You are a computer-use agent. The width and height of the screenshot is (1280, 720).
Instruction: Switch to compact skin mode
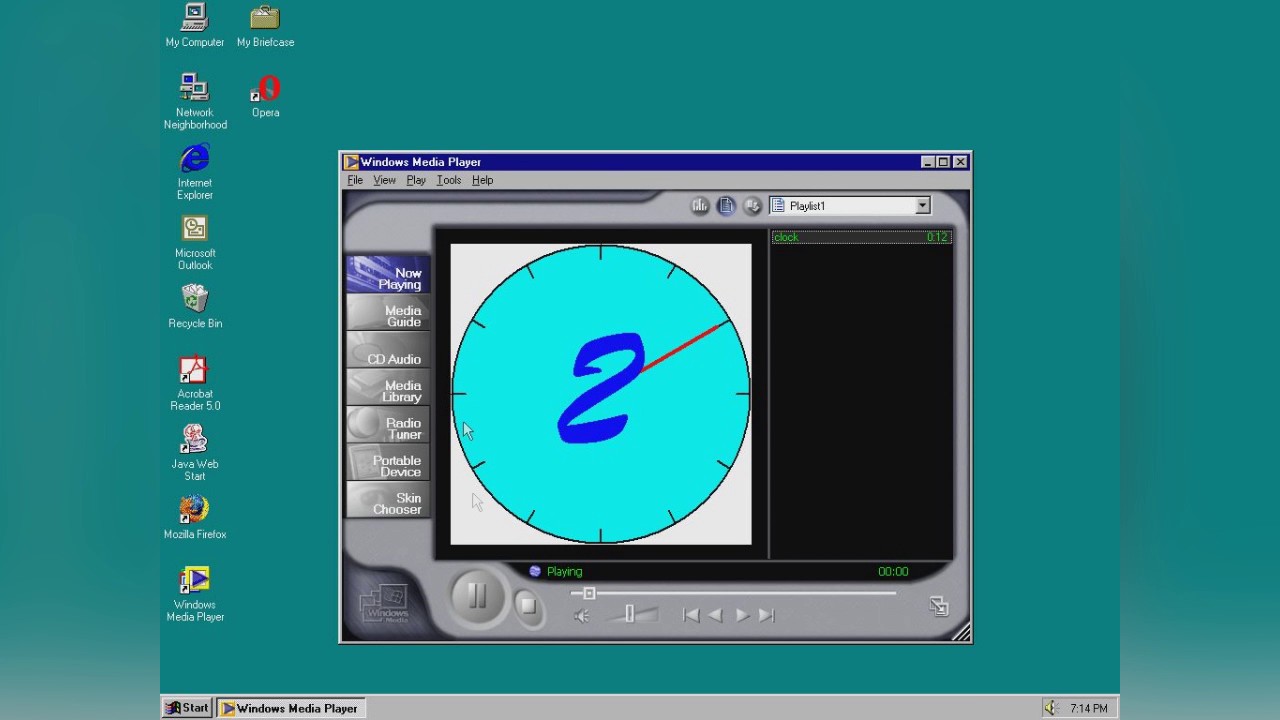click(938, 606)
